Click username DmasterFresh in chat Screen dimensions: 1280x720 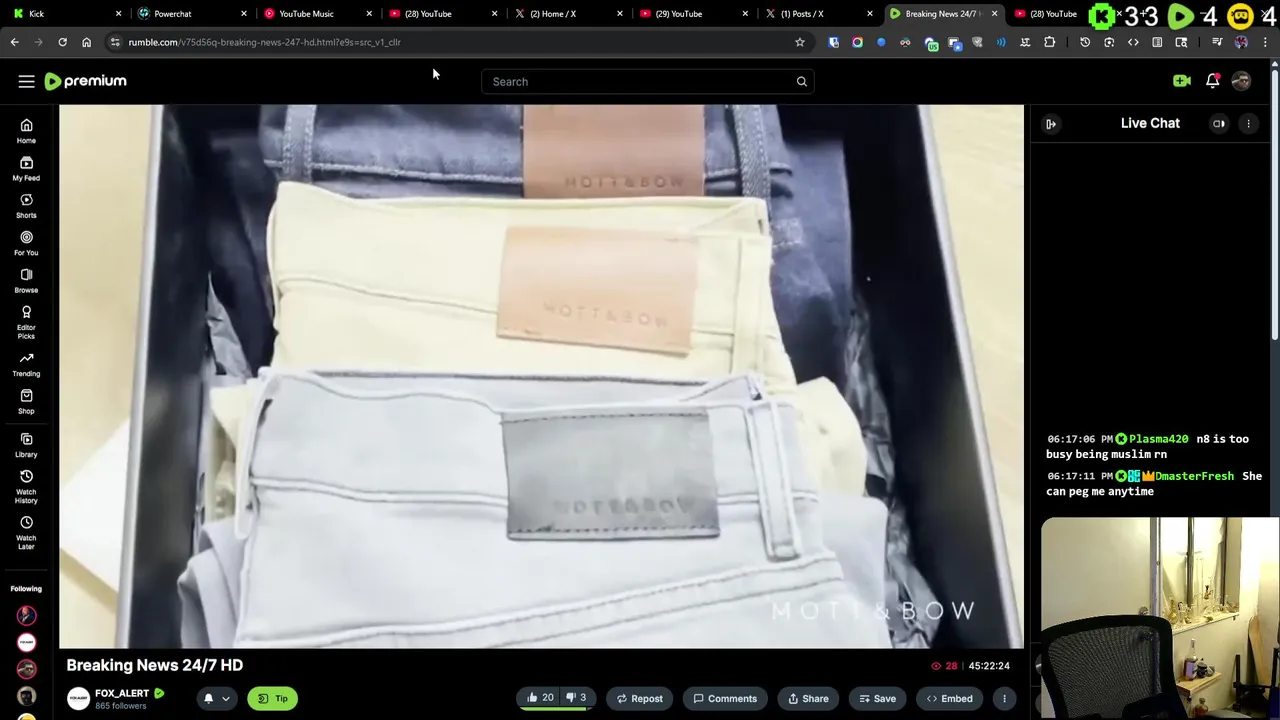pos(1194,476)
